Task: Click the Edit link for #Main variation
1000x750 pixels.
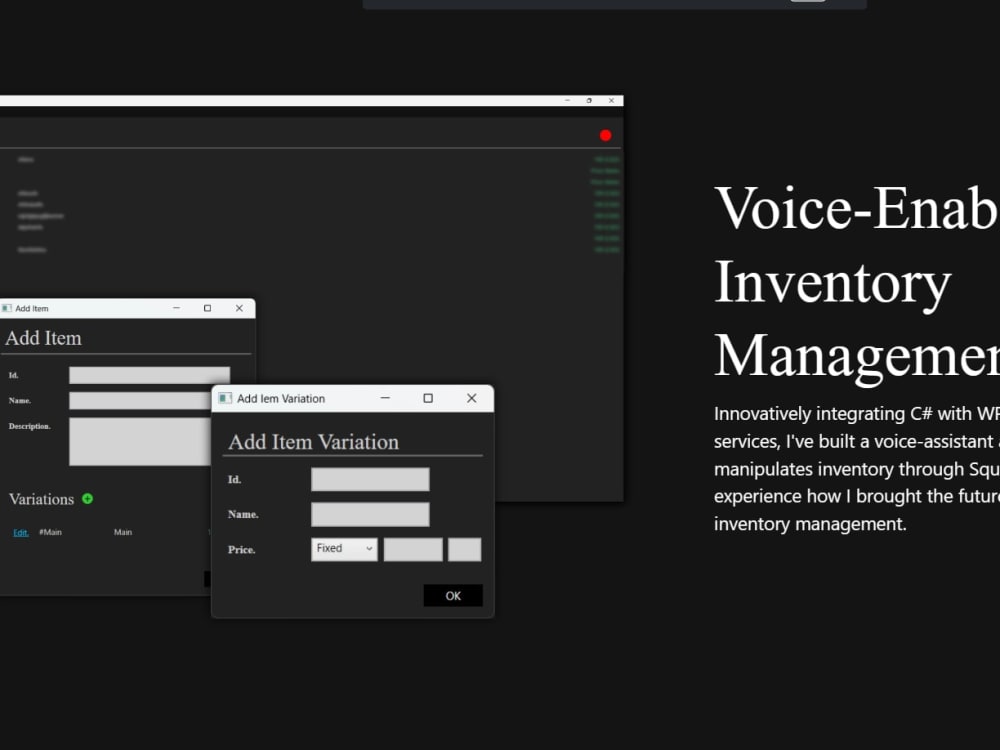Action: click(x=21, y=533)
